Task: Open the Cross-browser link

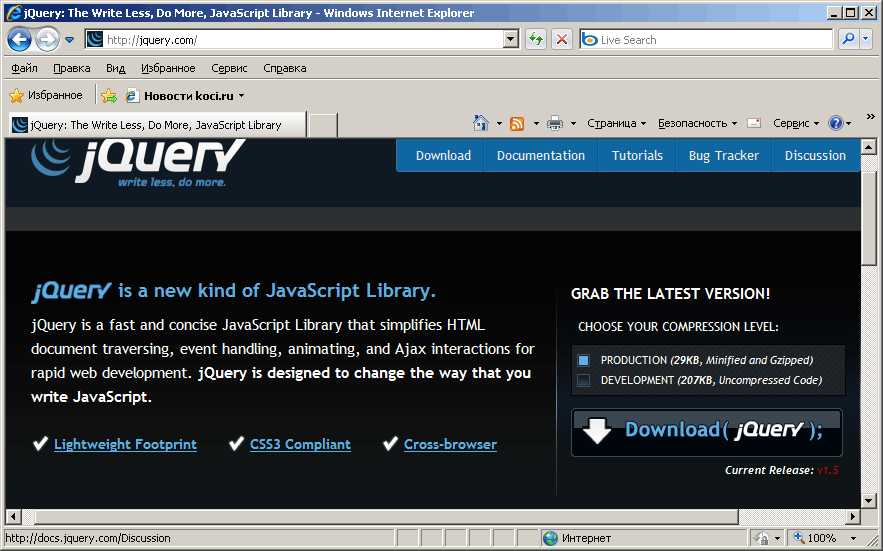Action: click(450, 445)
